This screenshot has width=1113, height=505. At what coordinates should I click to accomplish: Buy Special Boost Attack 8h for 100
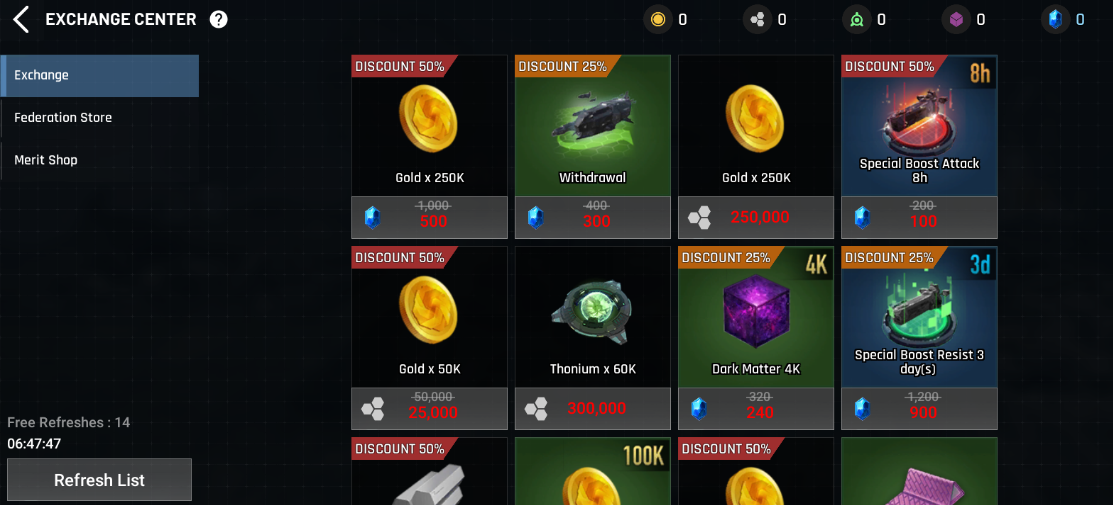click(x=919, y=217)
